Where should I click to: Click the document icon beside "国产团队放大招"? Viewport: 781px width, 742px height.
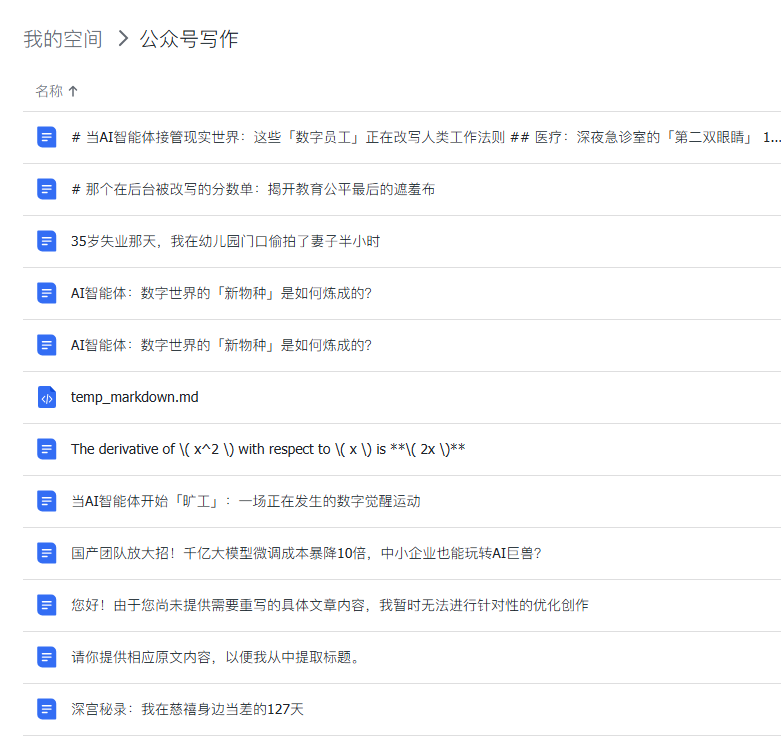click(47, 553)
